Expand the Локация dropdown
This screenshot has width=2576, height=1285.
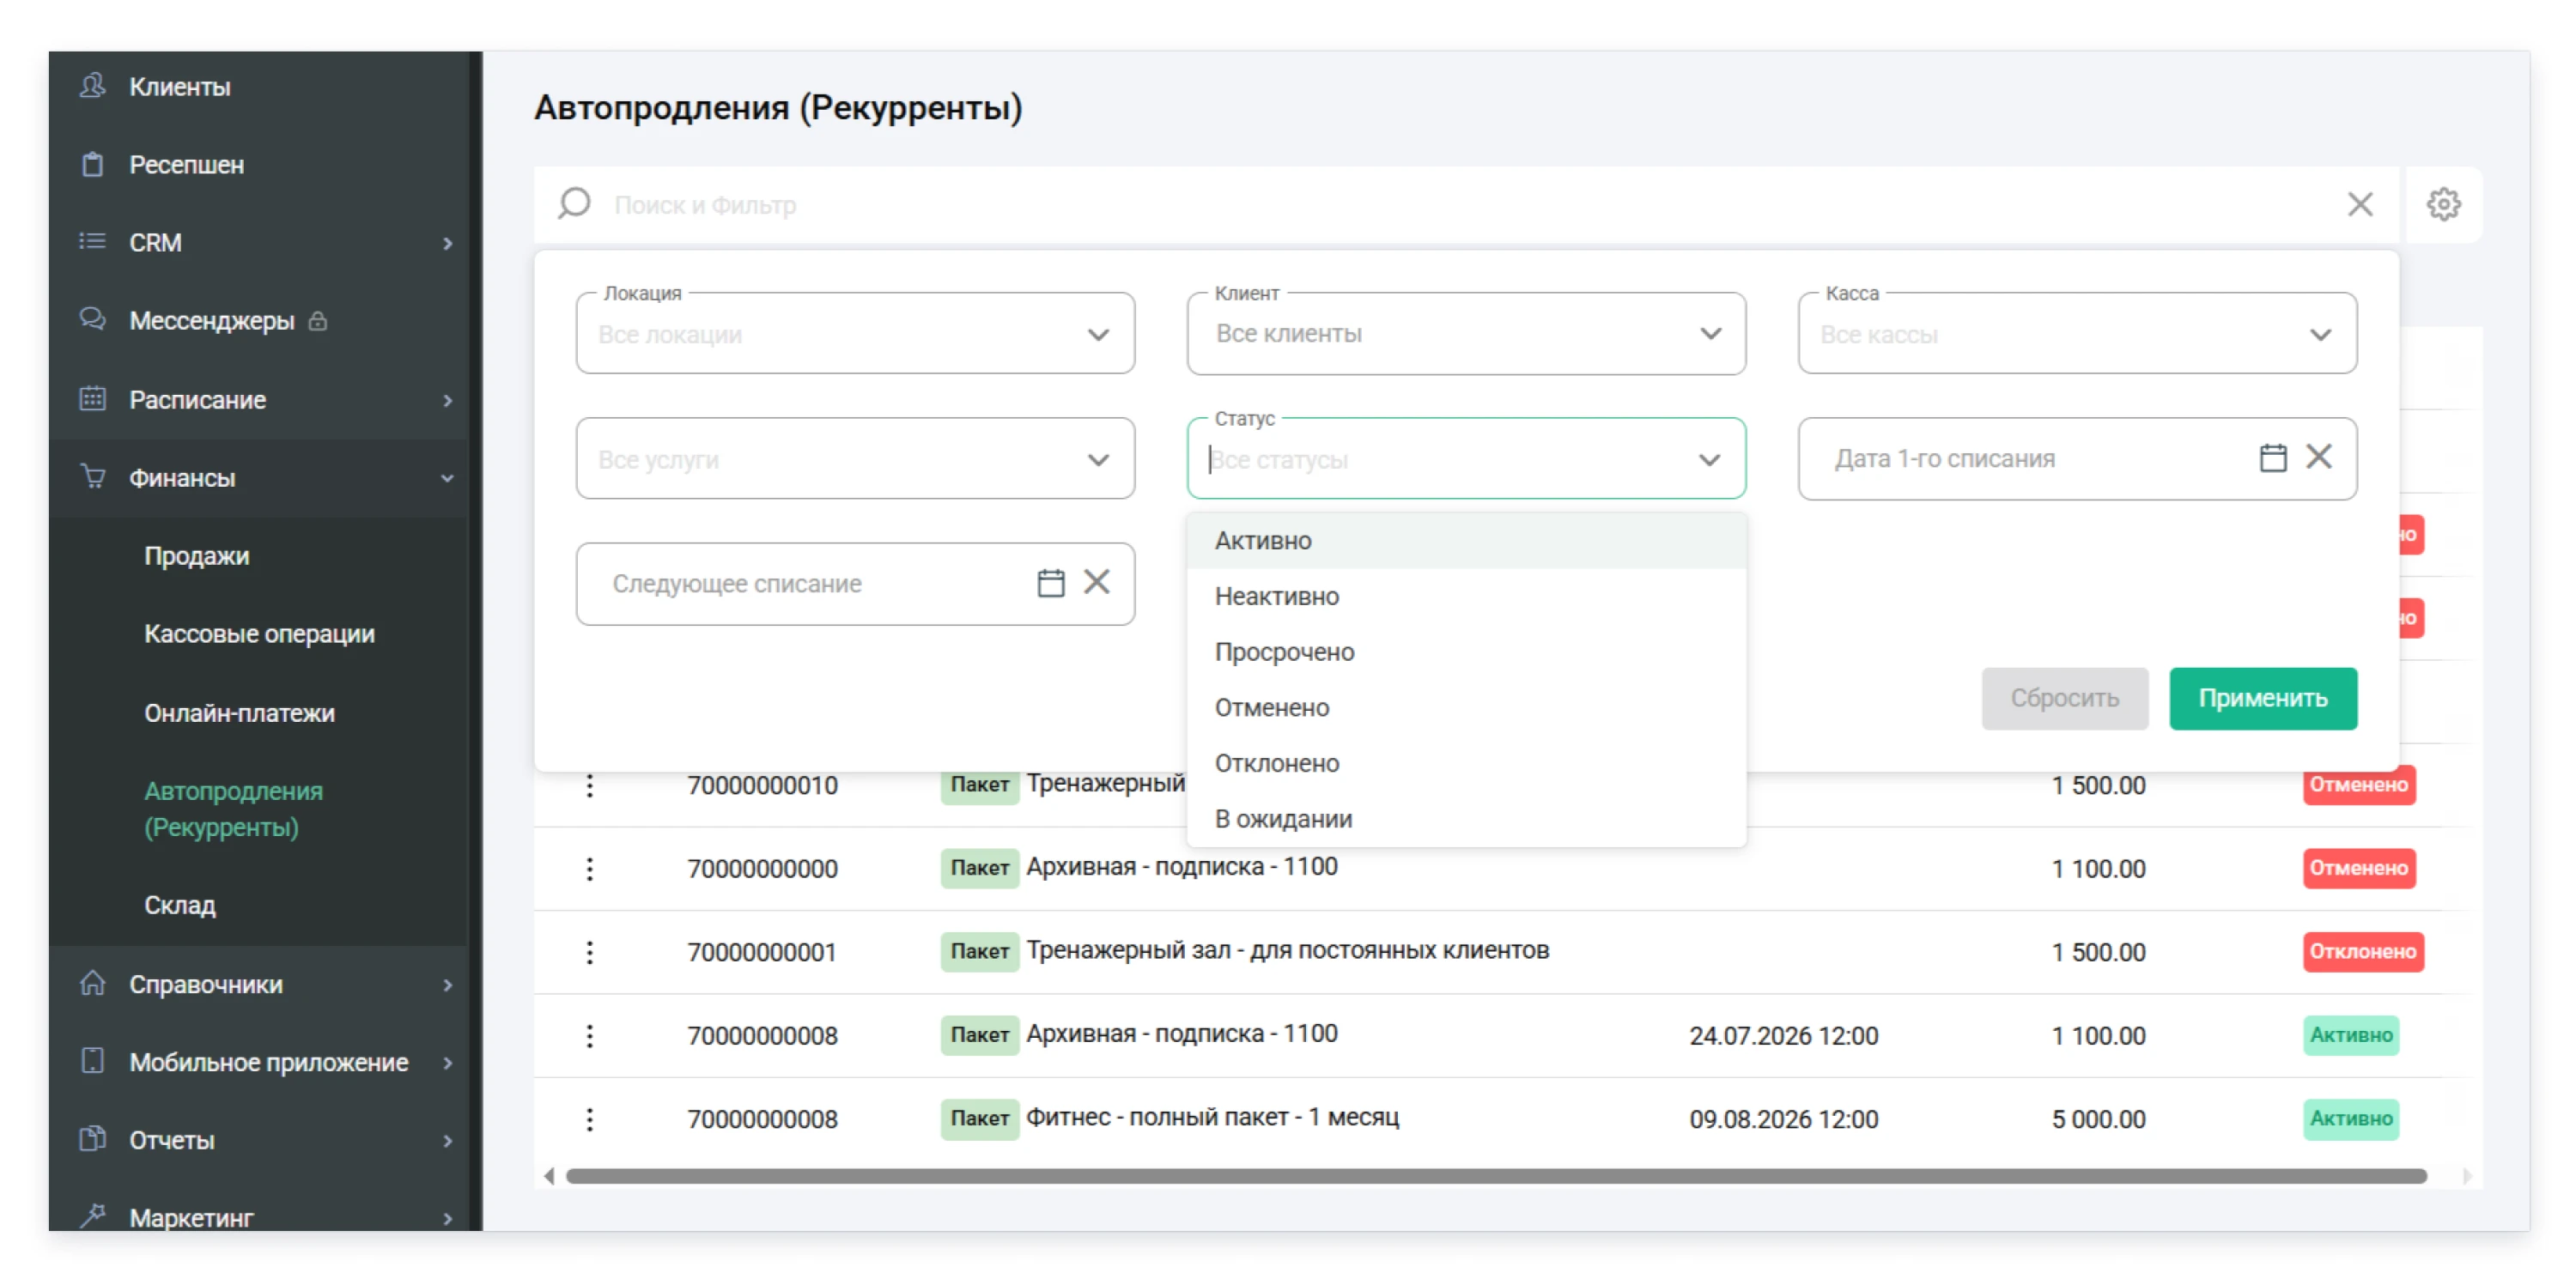tap(1098, 335)
